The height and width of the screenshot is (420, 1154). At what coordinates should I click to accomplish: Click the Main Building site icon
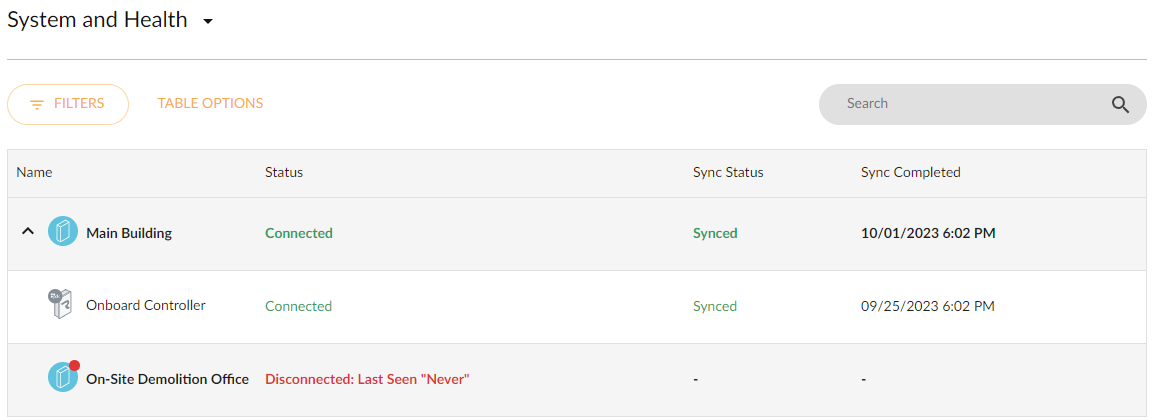(63, 232)
